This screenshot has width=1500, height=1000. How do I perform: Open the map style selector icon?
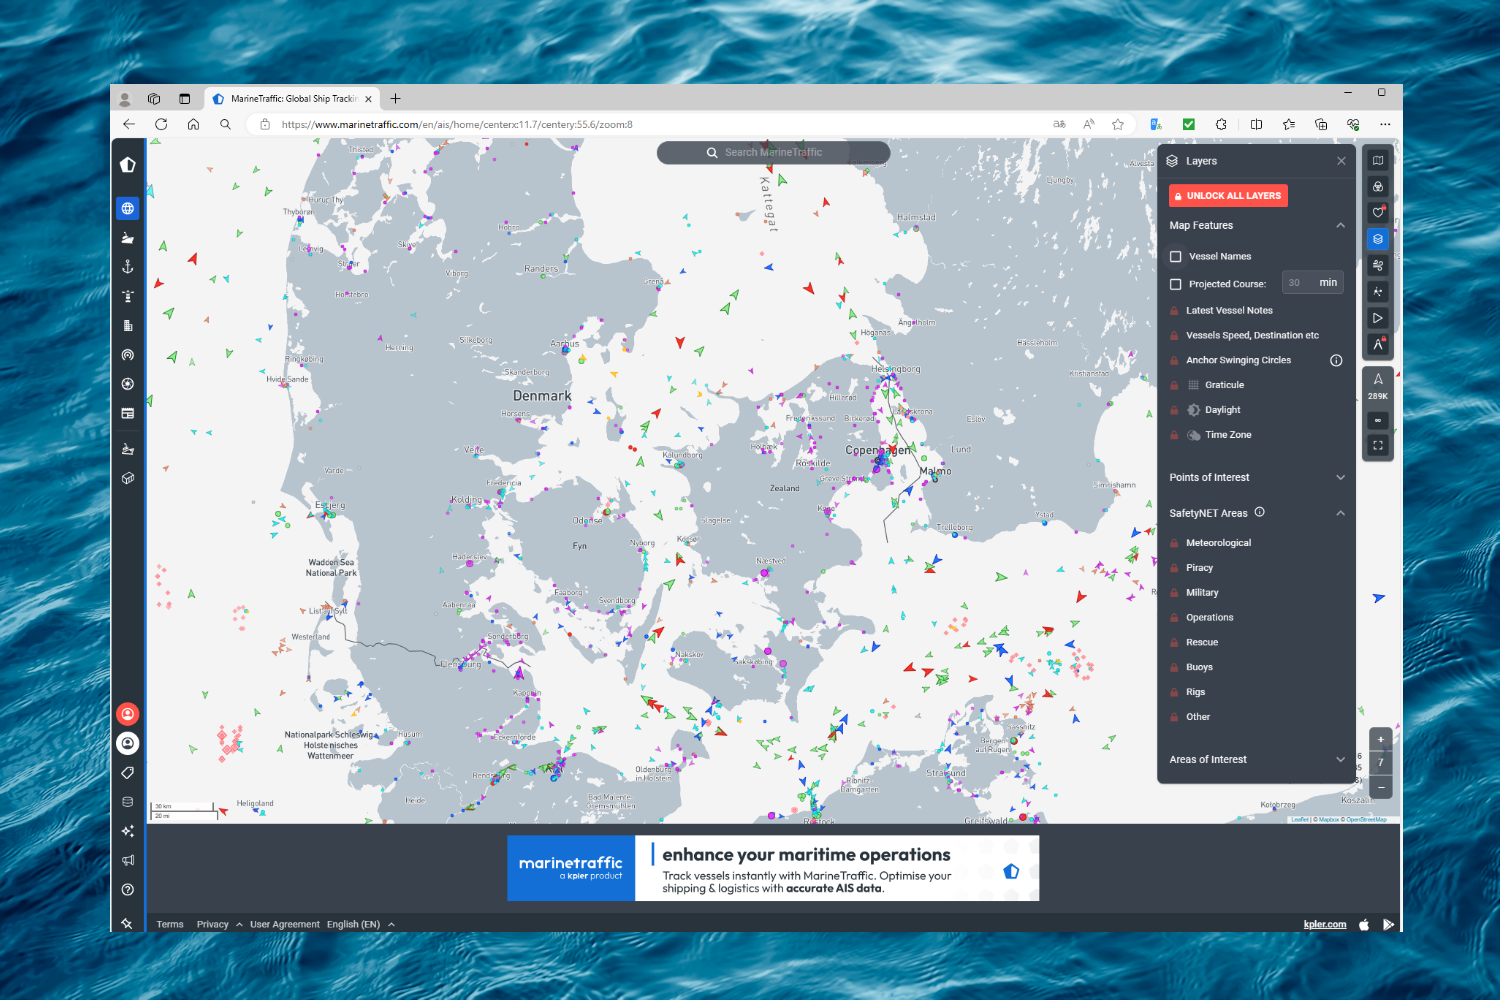click(1378, 160)
